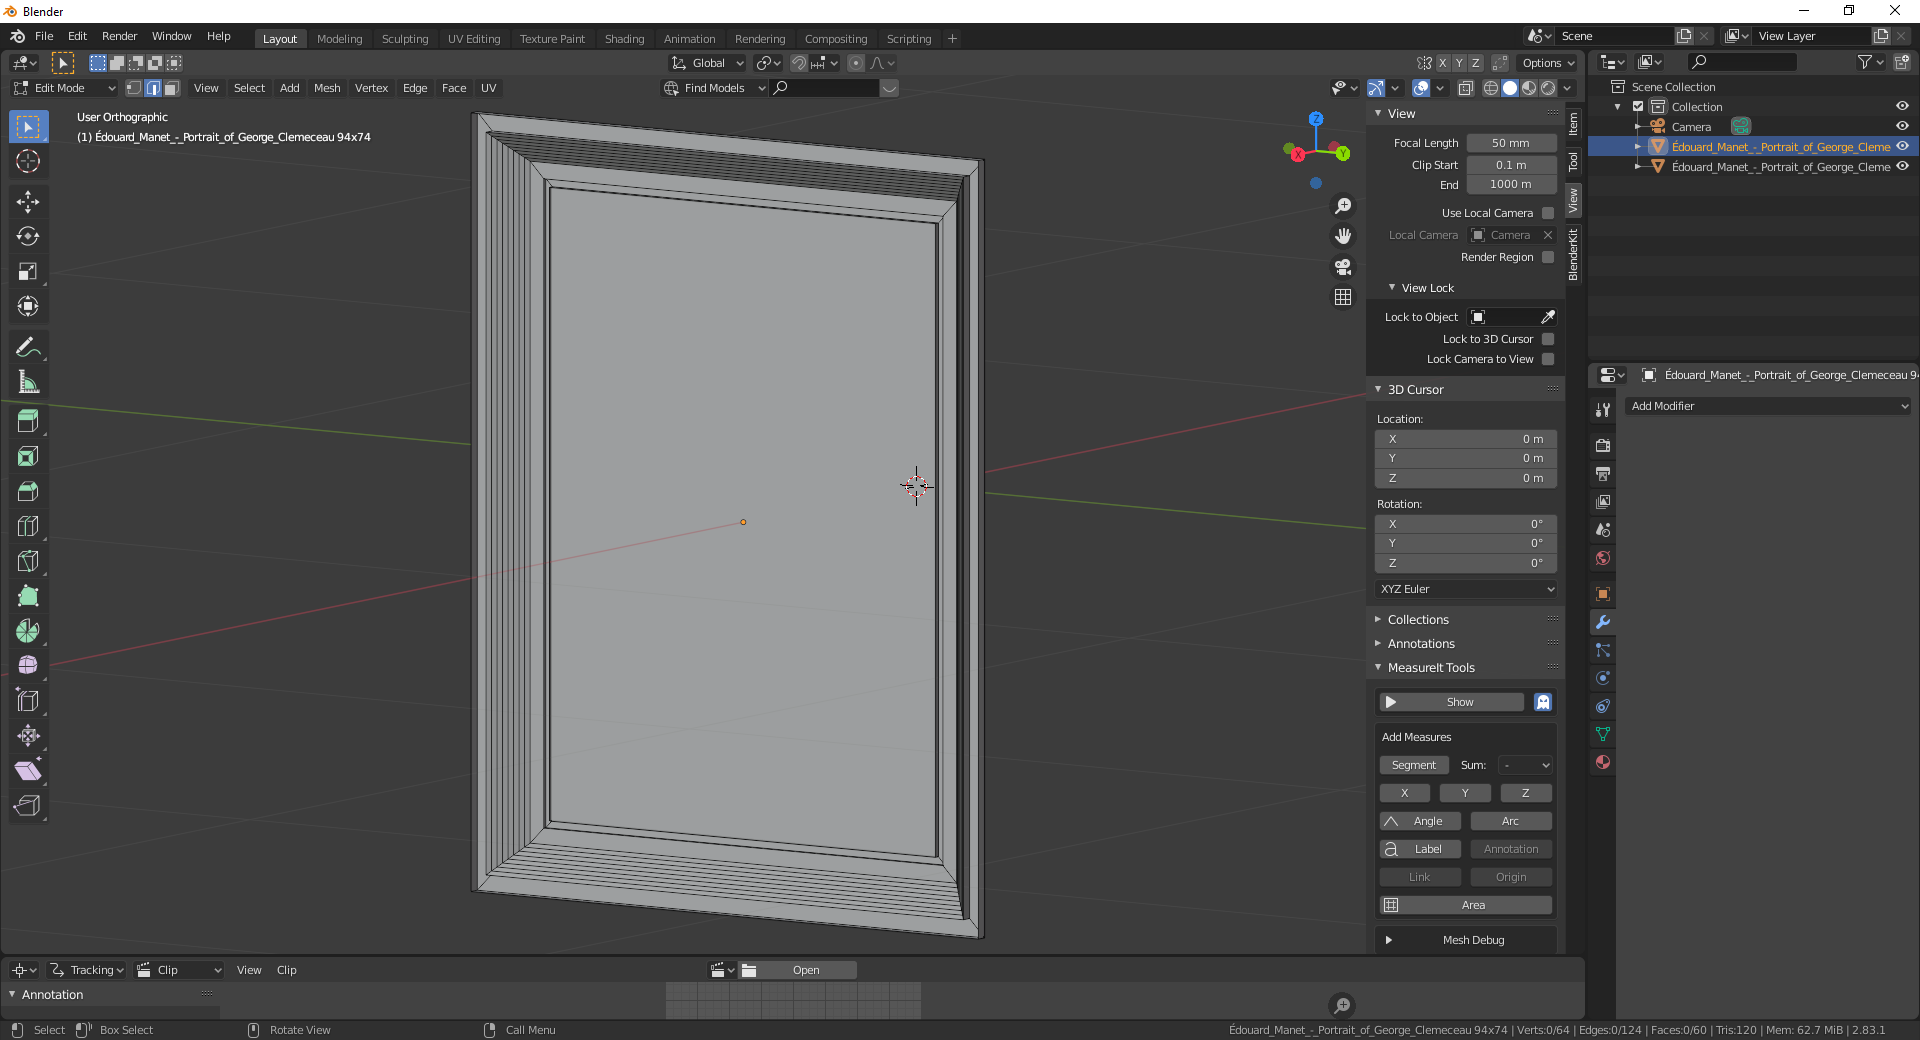Click Open button in clip editor
Image resolution: width=1920 pixels, height=1040 pixels.
798,970
